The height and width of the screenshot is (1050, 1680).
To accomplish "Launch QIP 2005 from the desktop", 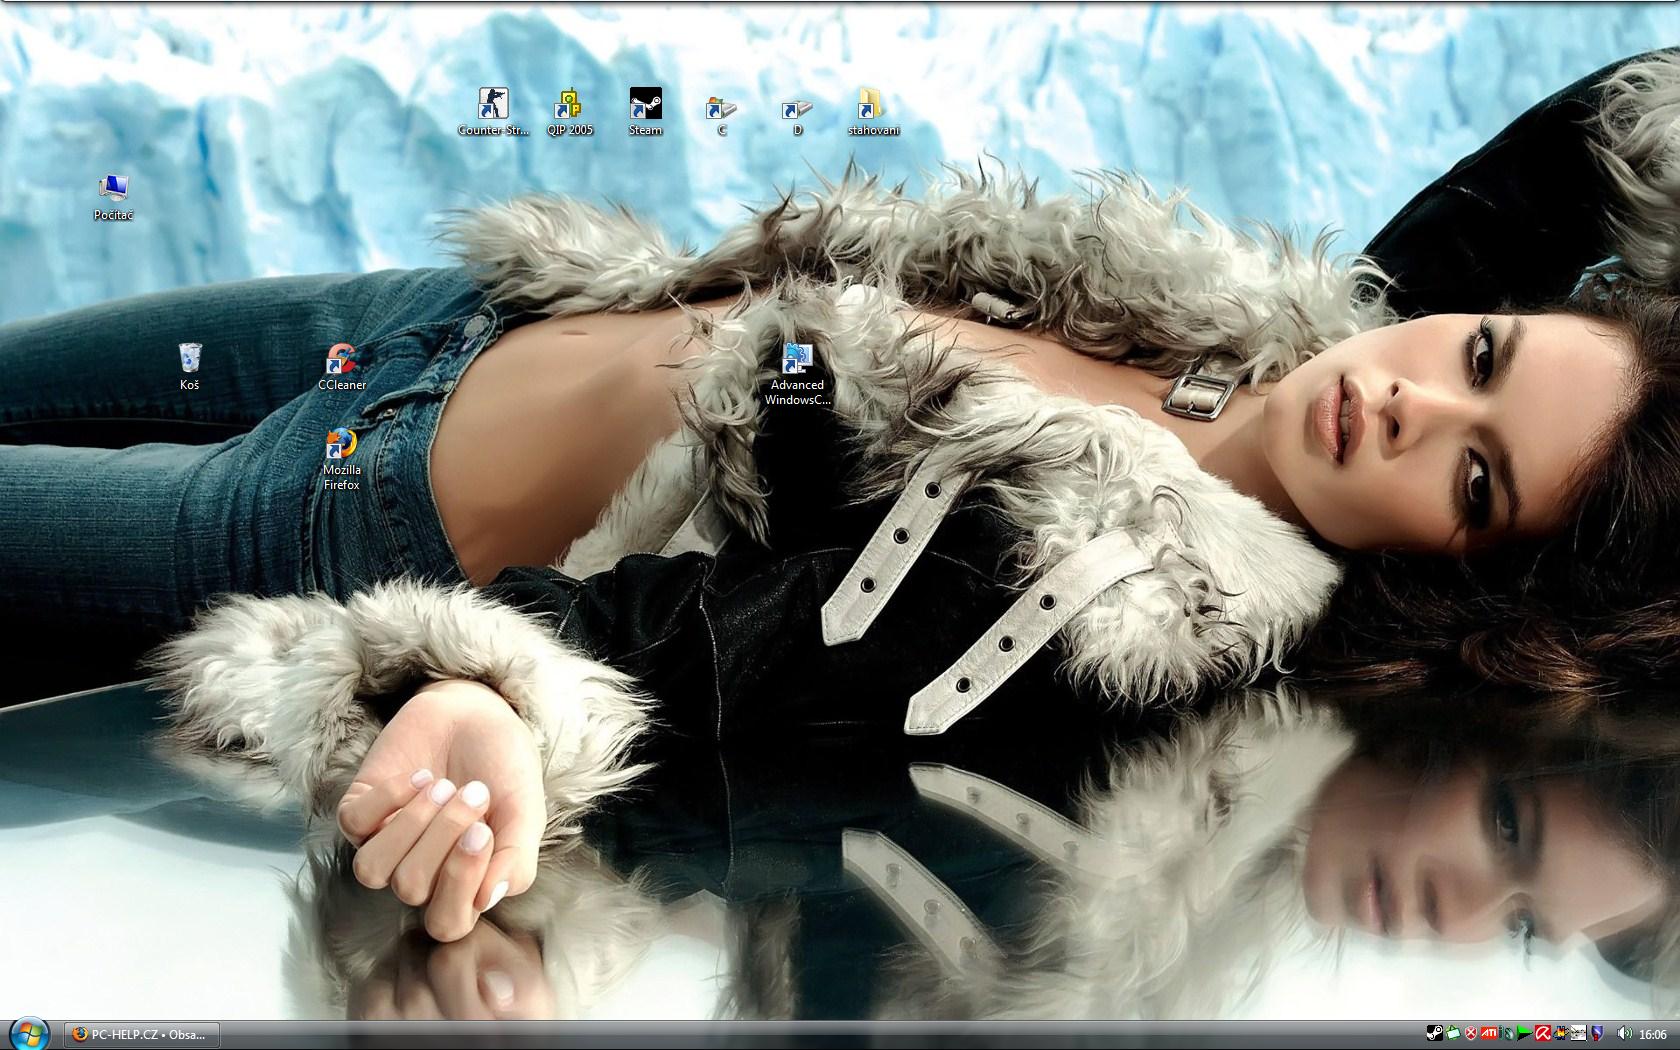I will click(569, 104).
